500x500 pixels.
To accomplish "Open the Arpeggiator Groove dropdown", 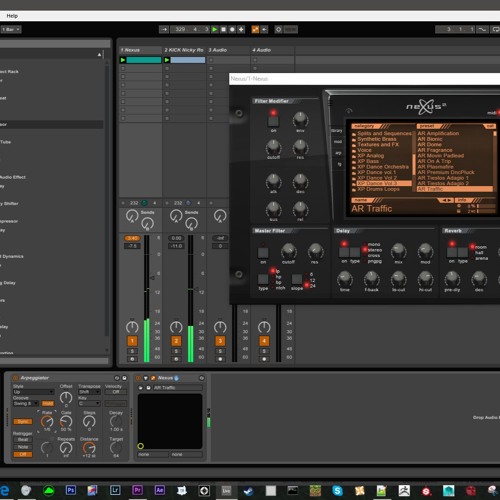I will [x=26, y=403].
